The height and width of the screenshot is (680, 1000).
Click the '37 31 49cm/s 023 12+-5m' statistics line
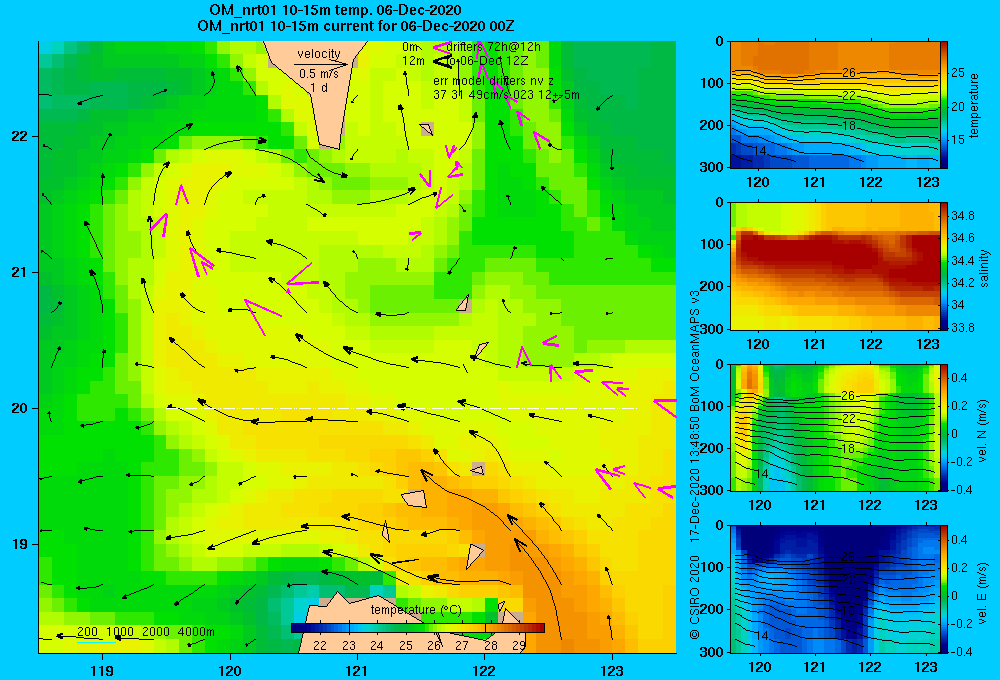click(x=506, y=95)
